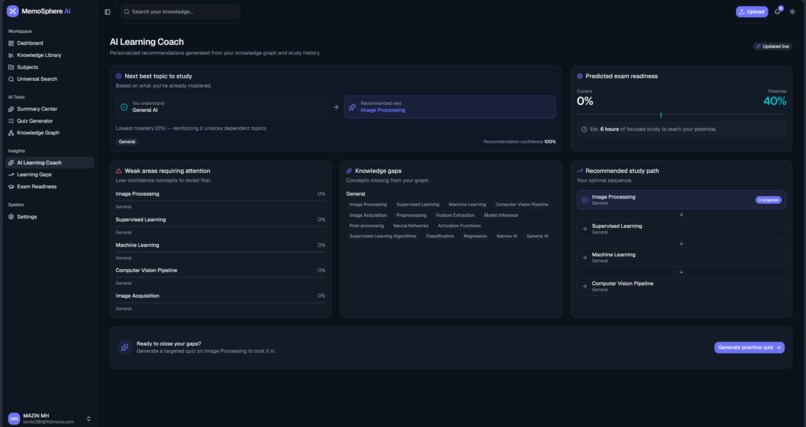Click the In progress badge

pyautogui.click(x=768, y=200)
